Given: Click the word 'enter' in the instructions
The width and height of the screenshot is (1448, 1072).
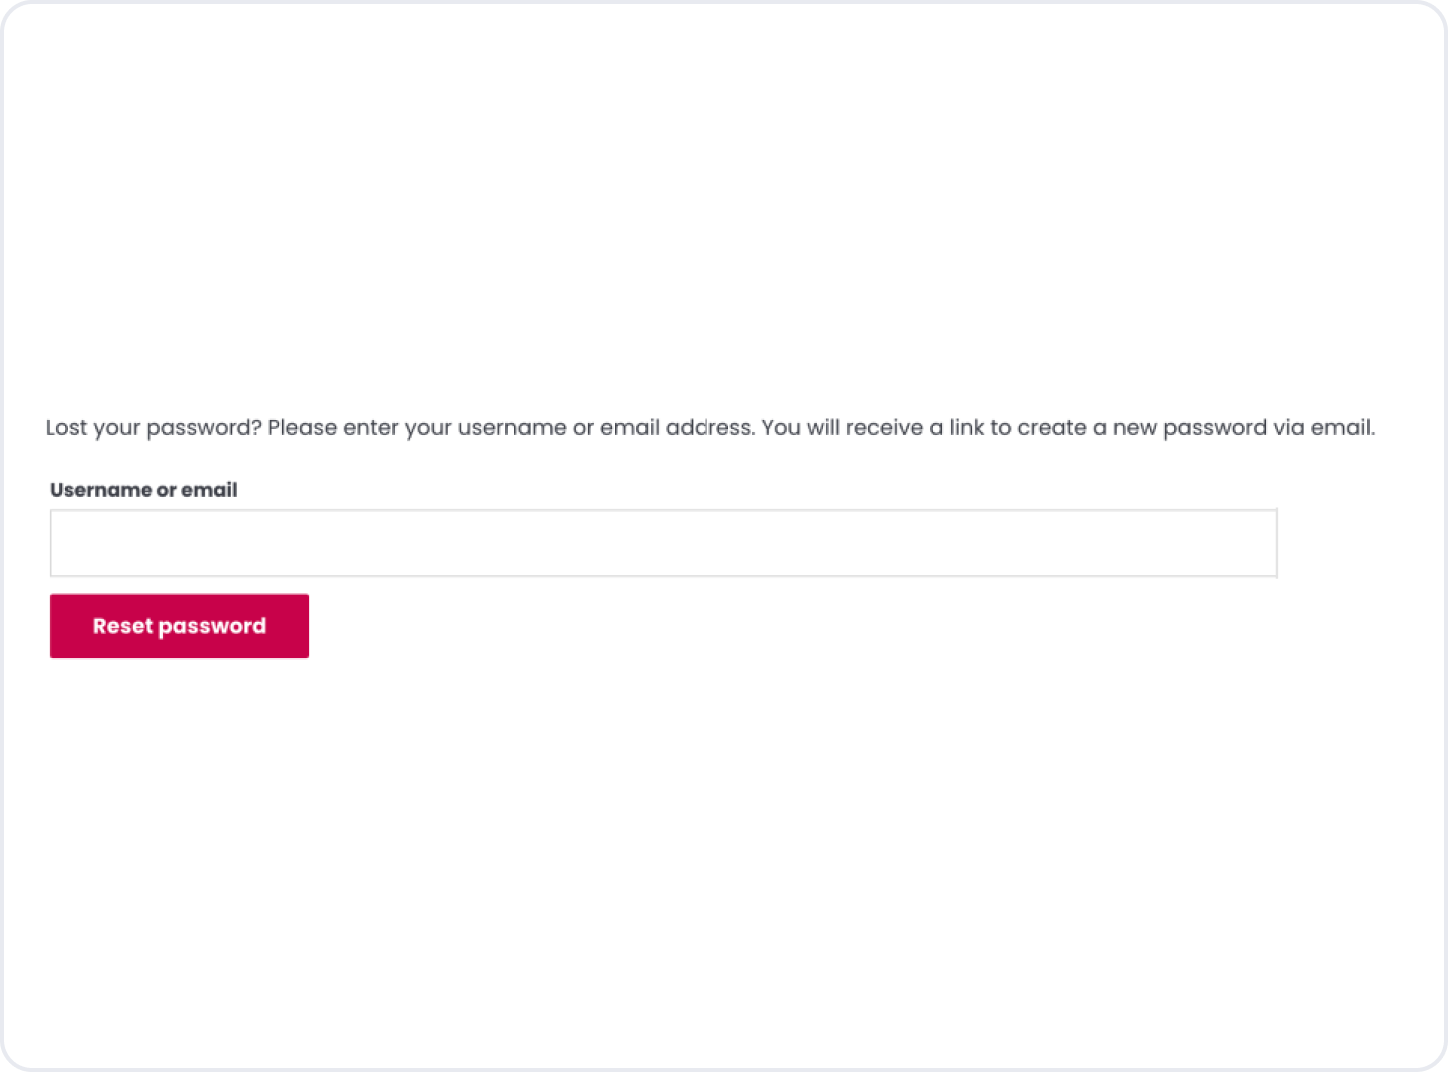Looking at the screenshot, I should (x=371, y=428).
